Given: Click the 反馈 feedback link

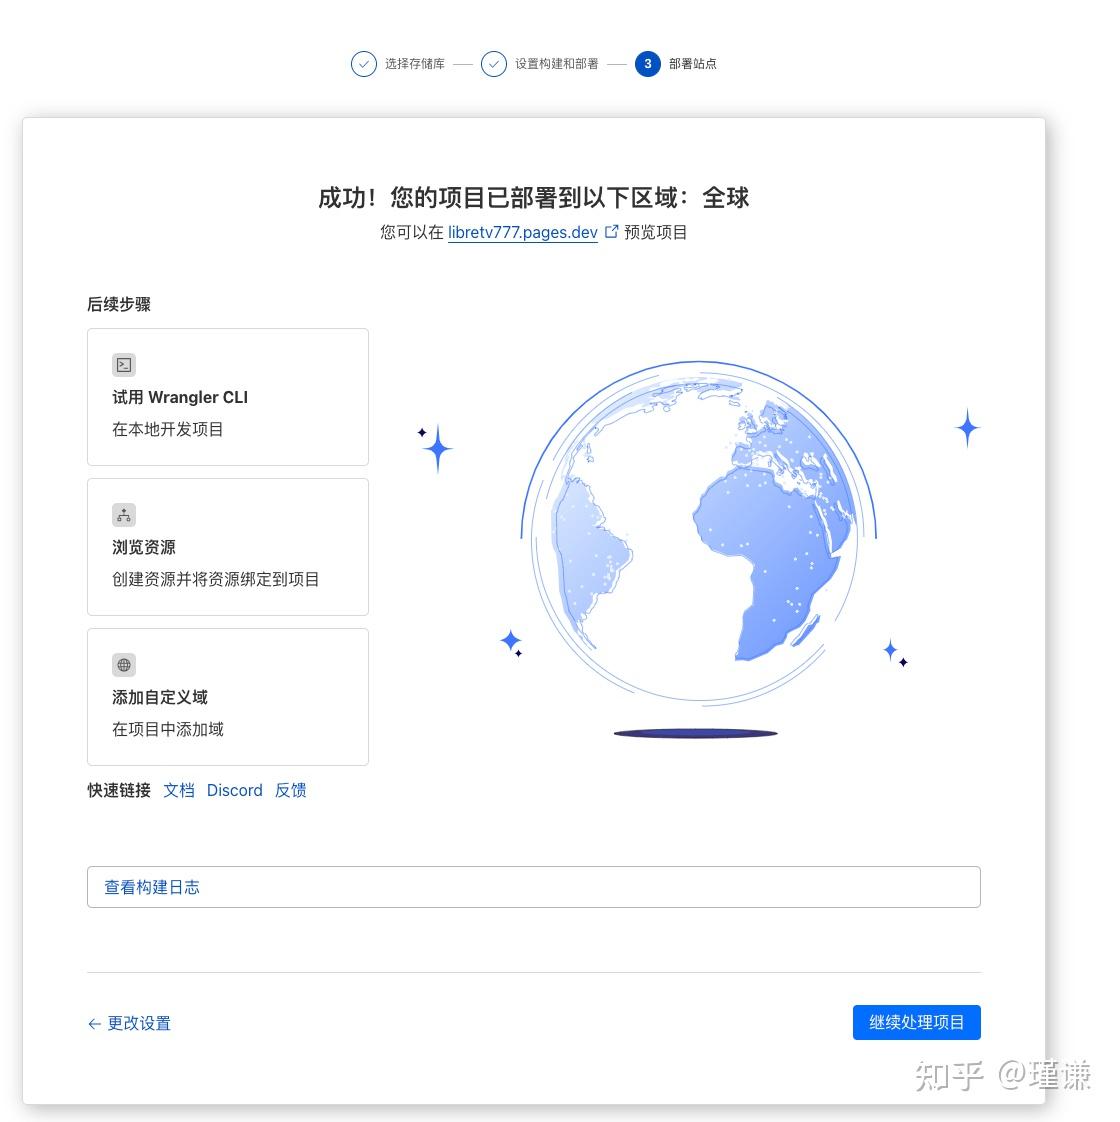Looking at the screenshot, I should tap(290, 790).
